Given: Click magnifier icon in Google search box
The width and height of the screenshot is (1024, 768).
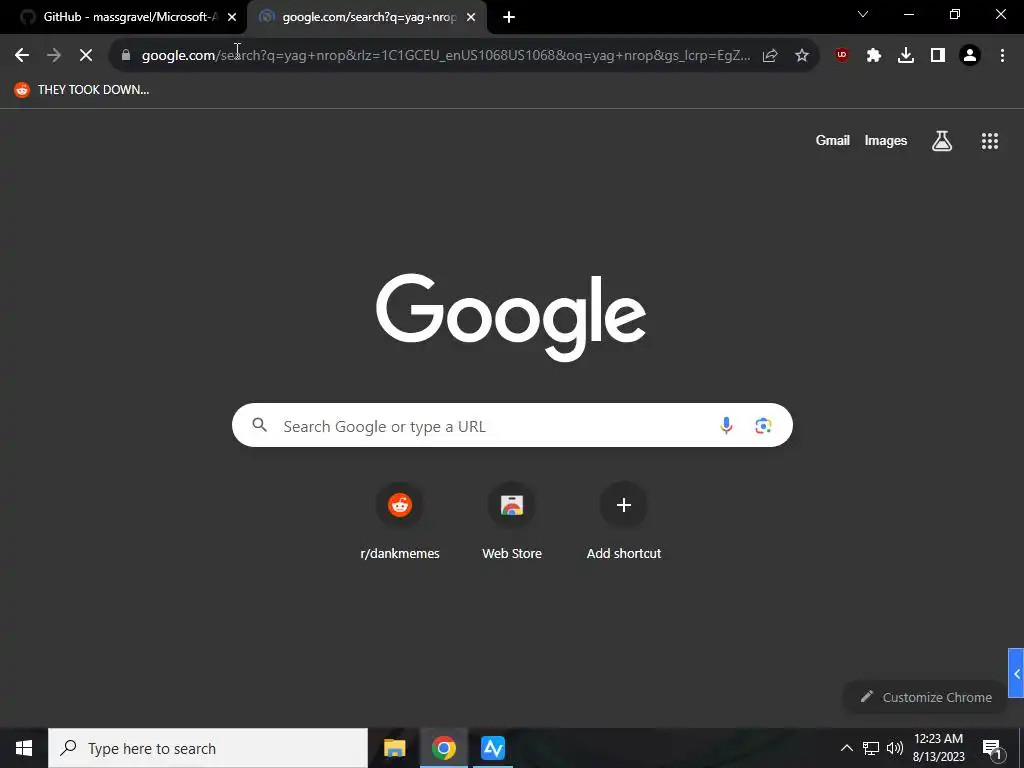Looking at the screenshot, I should tap(259, 425).
